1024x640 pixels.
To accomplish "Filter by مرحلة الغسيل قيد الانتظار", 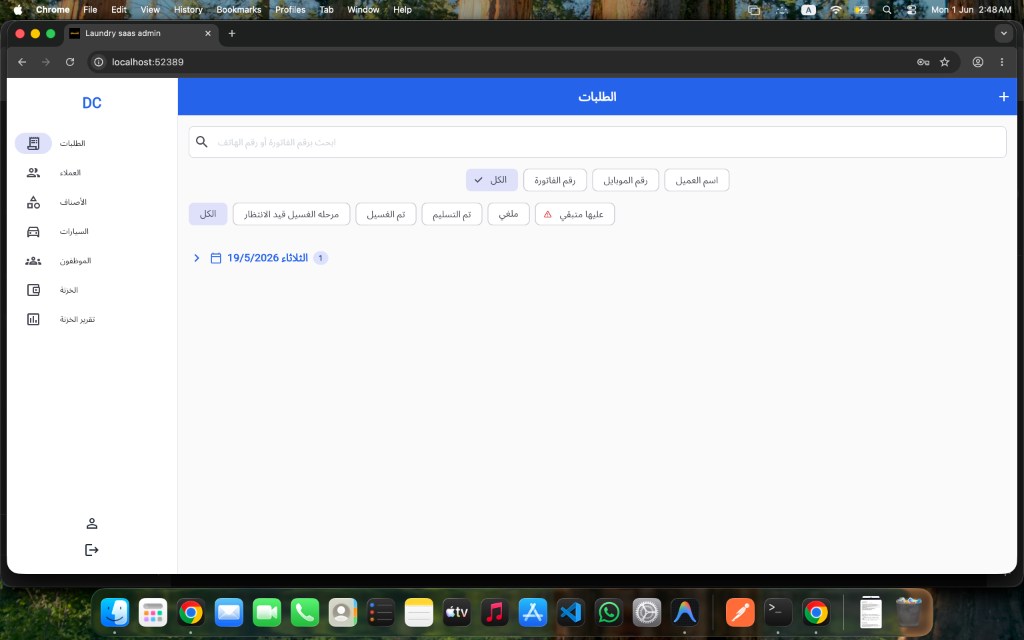I will click(x=291, y=214).
